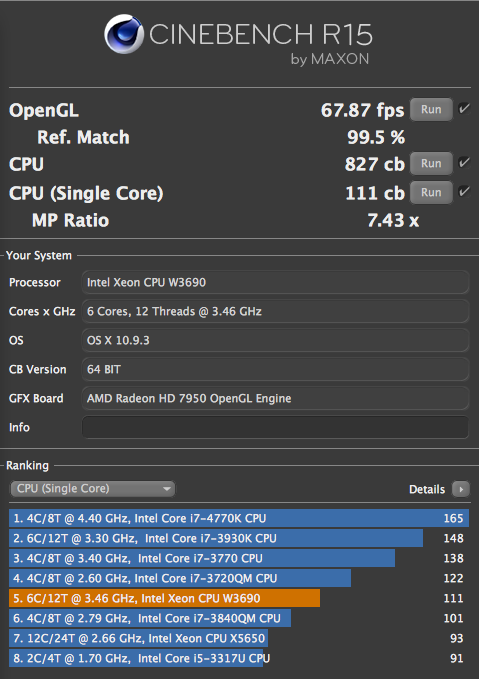The width and height of the screenshot is (479, 679).
Task: Click the OS field OS X 10.9.3
Action: 275,340
